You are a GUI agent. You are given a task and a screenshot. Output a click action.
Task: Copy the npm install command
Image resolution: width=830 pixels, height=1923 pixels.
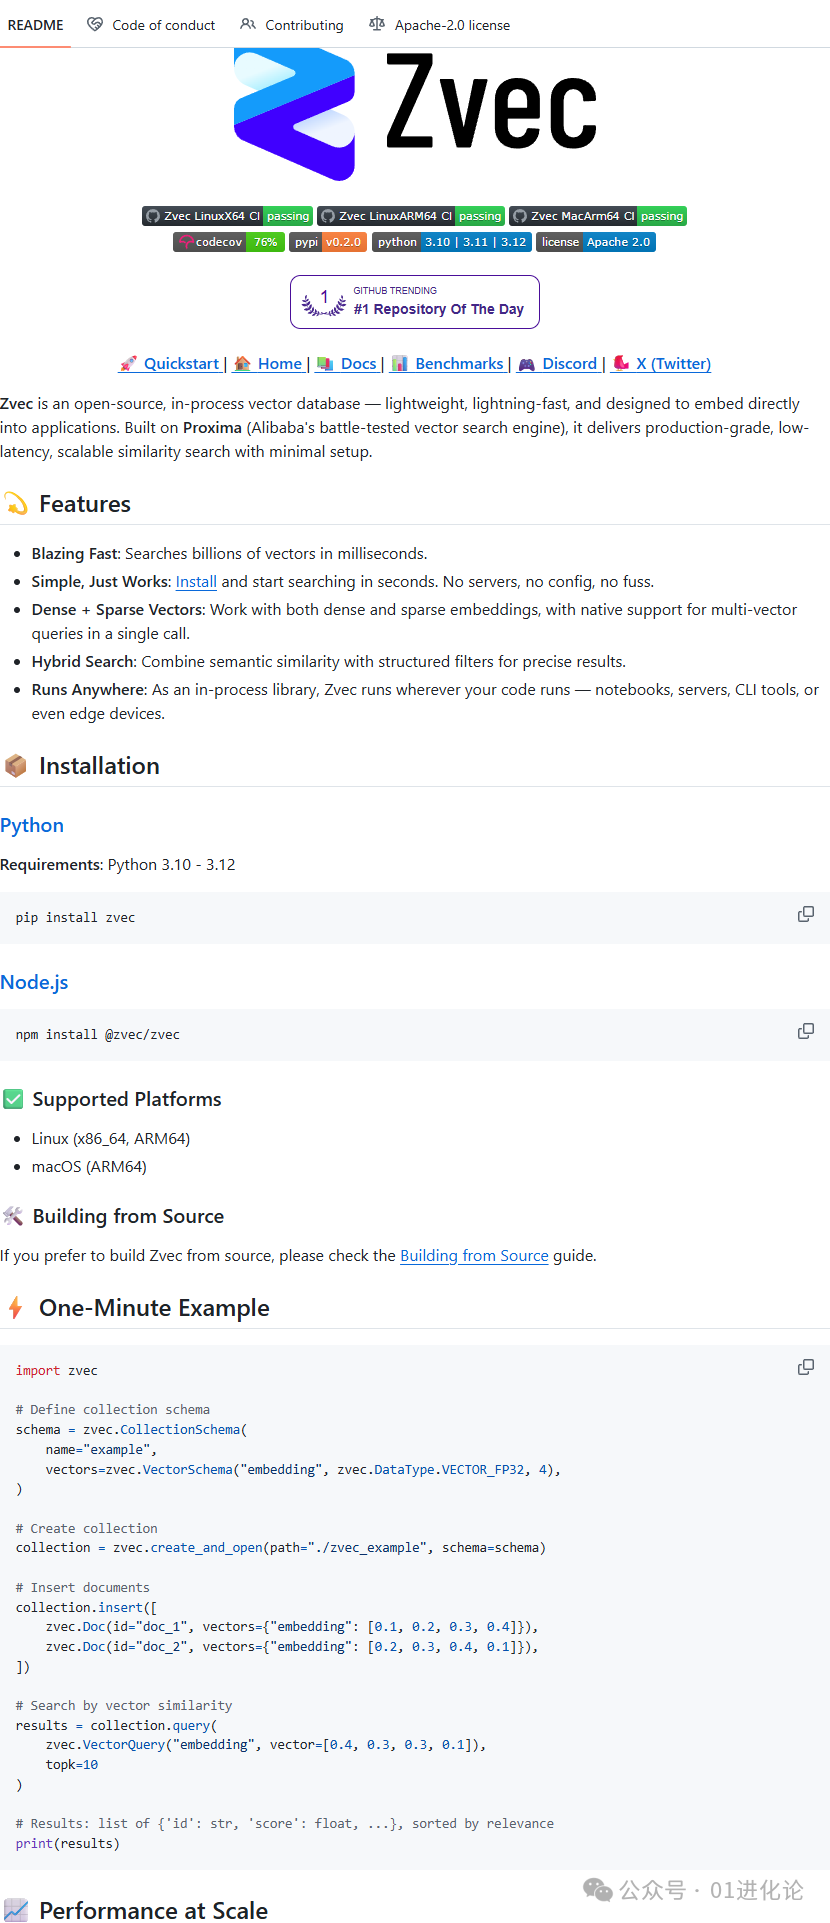click(x=805, y=1031)
